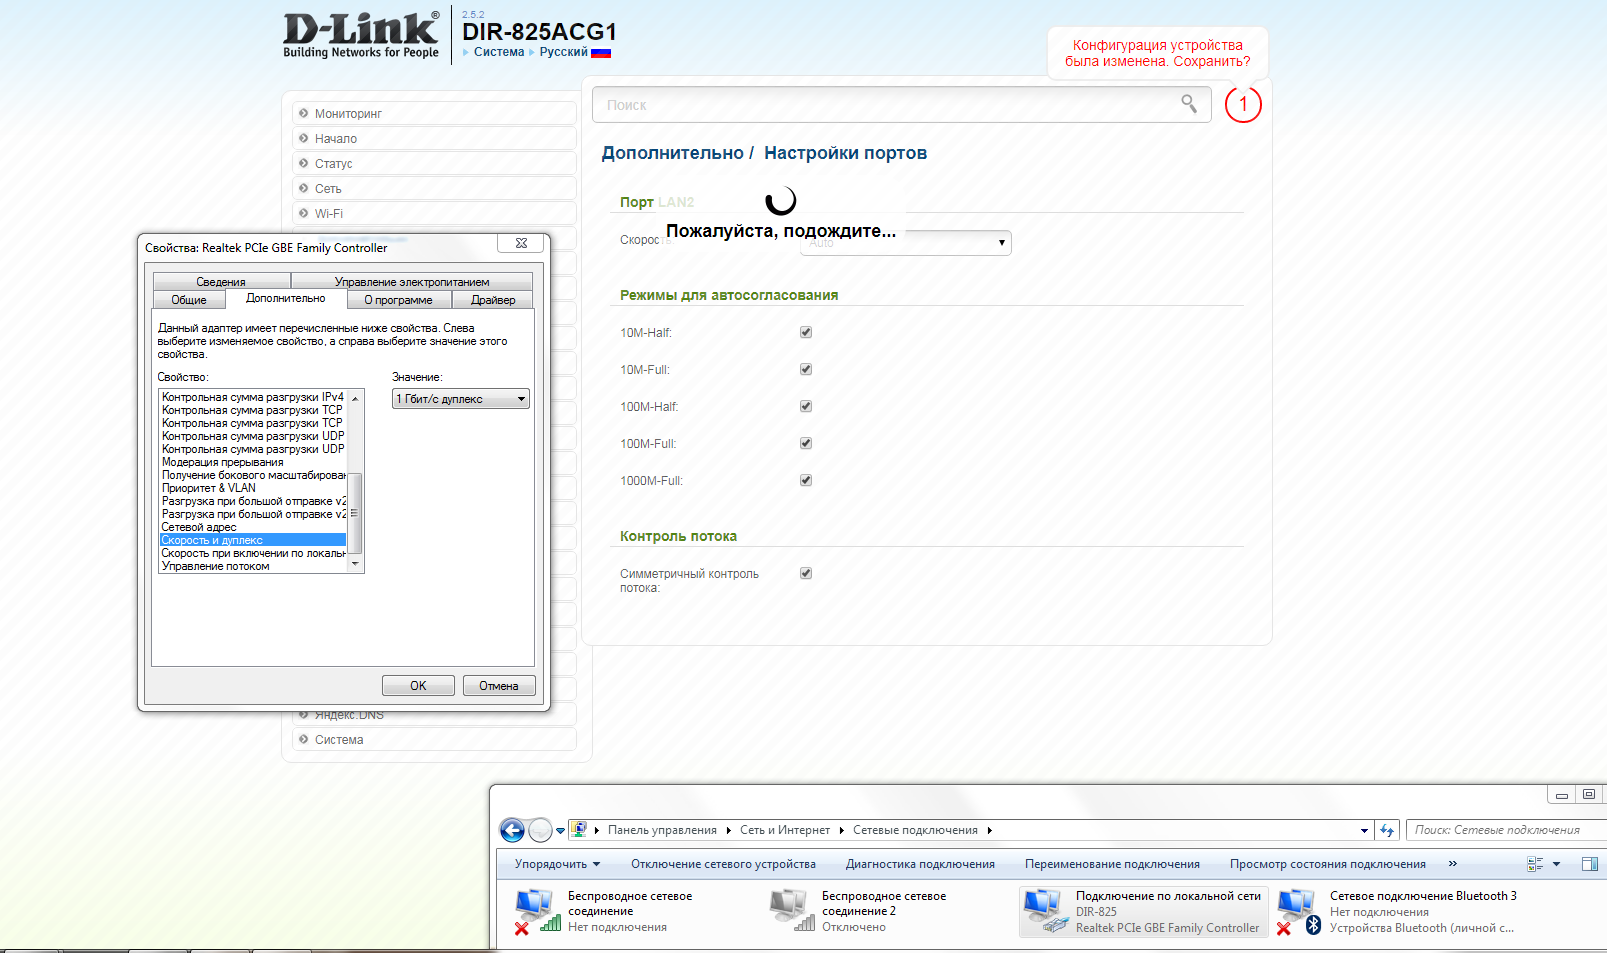Select the Bluetooth network connection 3 icon
Viewport: 1607px width, 953px height.
[x=1299, y=911]
